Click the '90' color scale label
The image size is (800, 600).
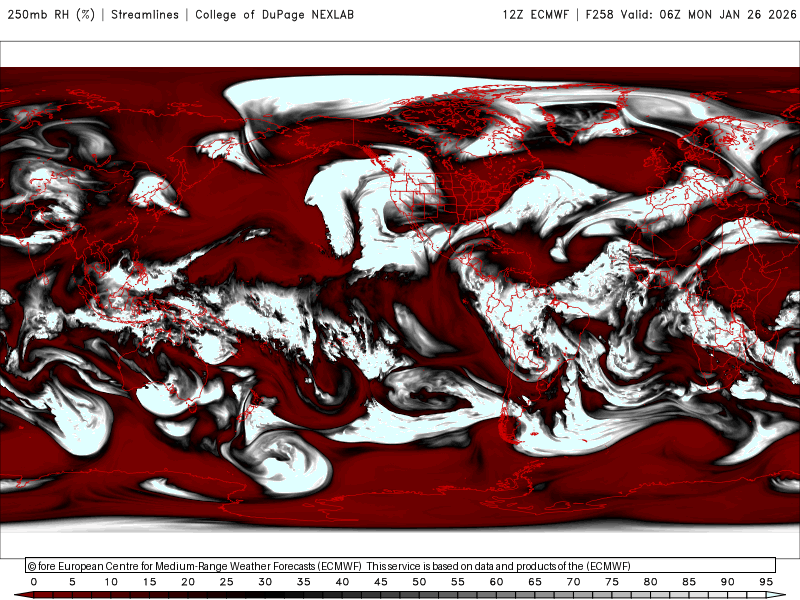[x=728, y=582]
